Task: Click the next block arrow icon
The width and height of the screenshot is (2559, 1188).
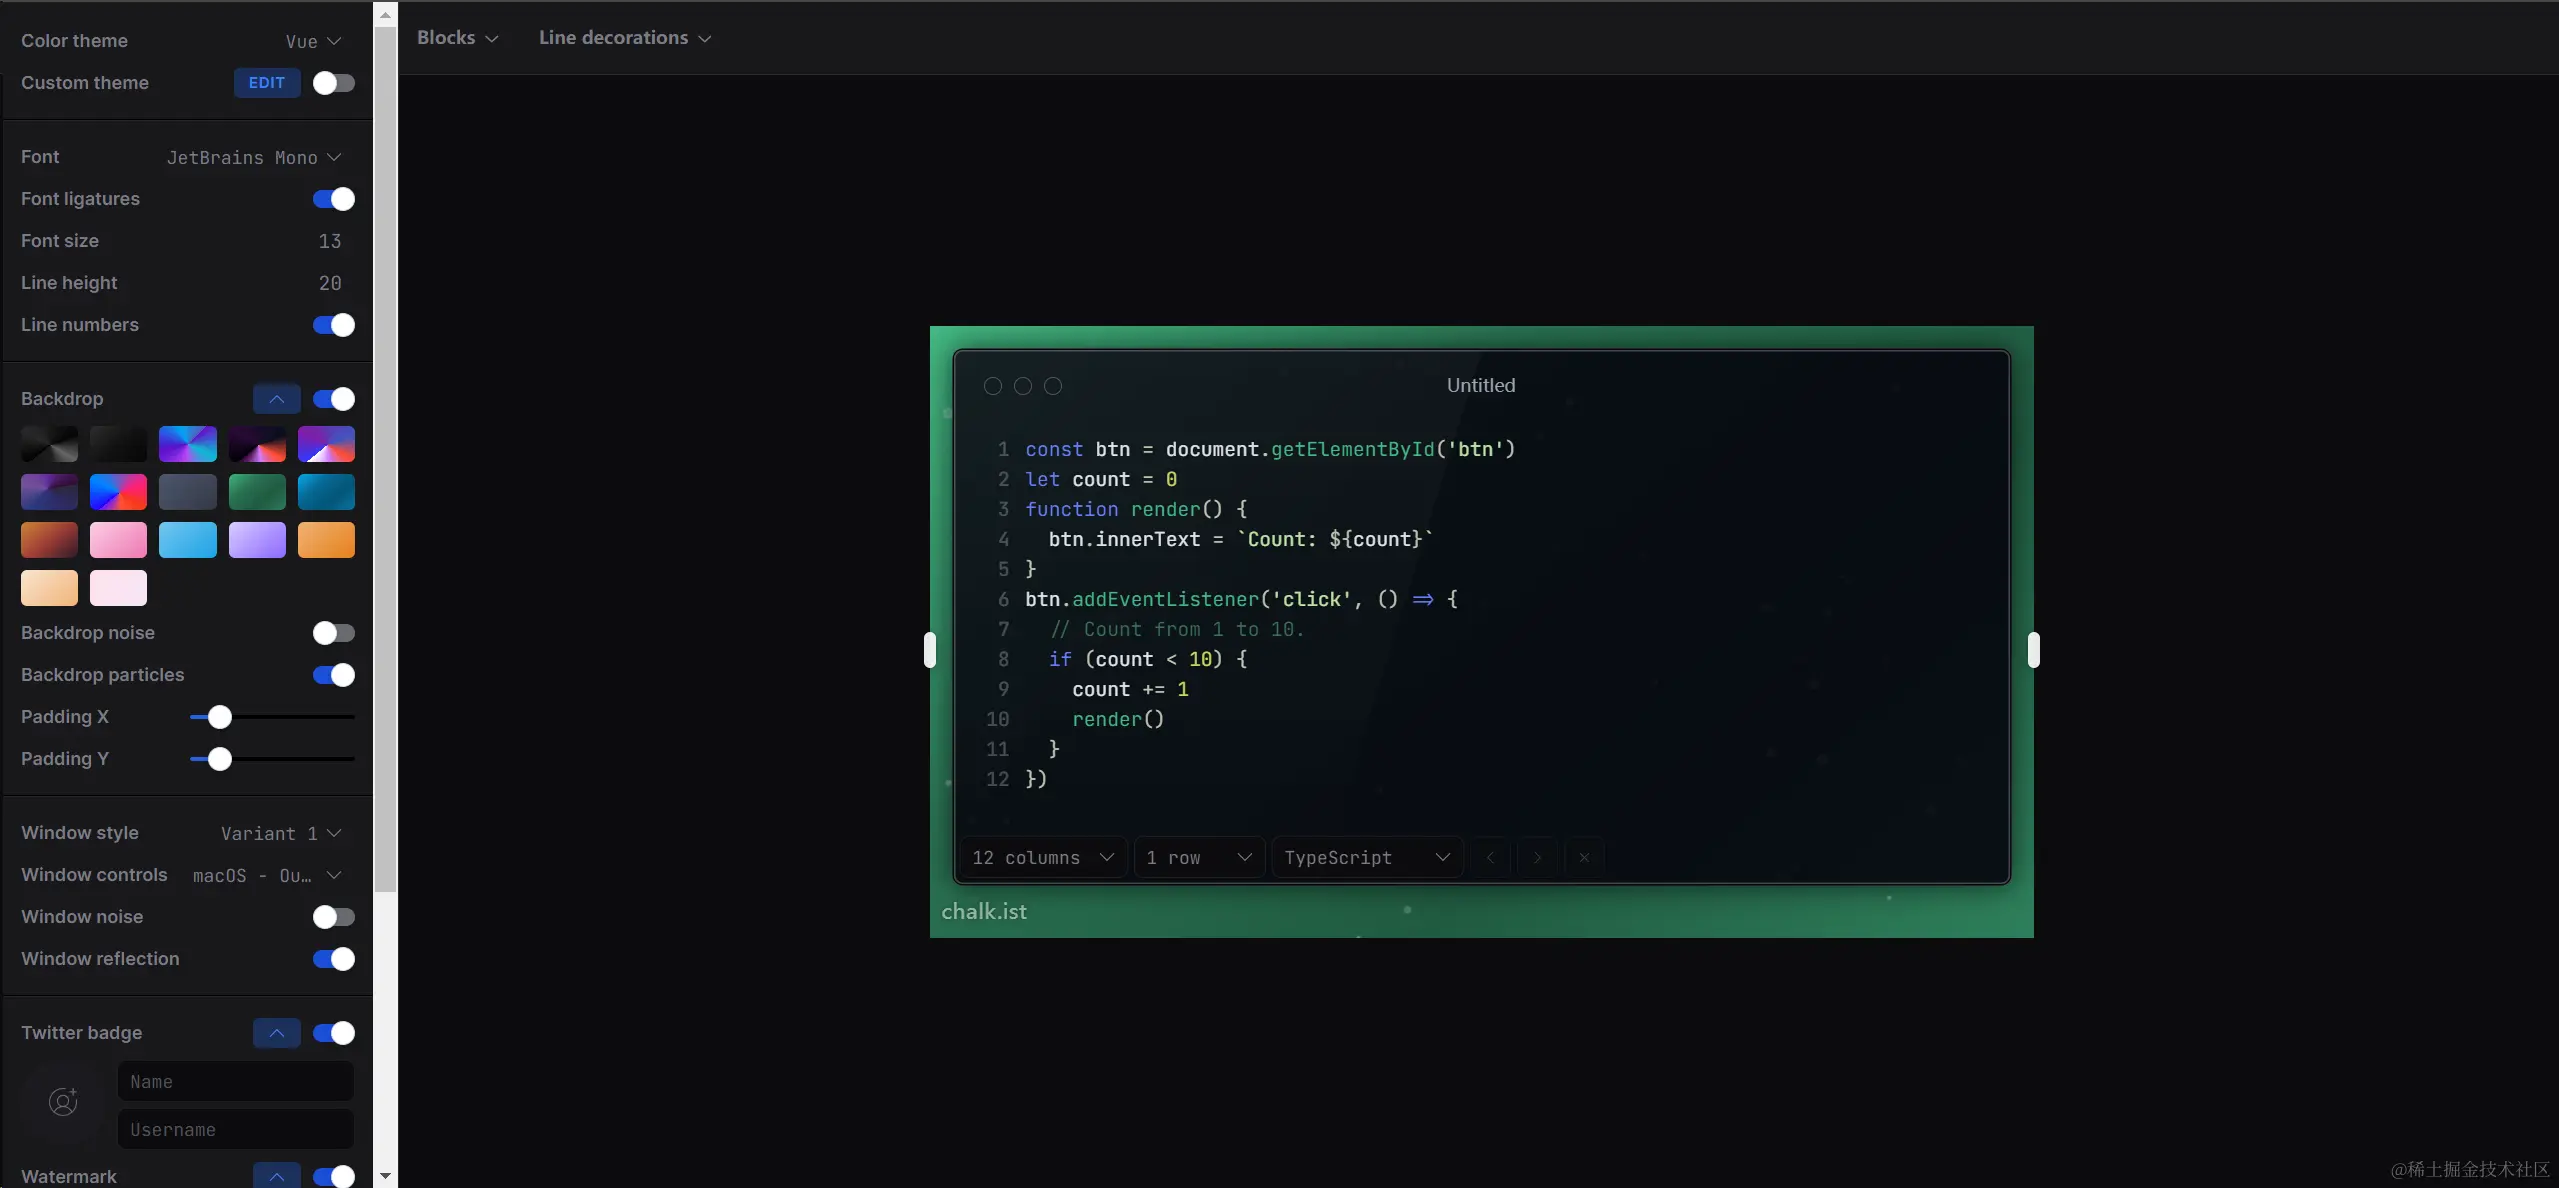Action: 1537,857
